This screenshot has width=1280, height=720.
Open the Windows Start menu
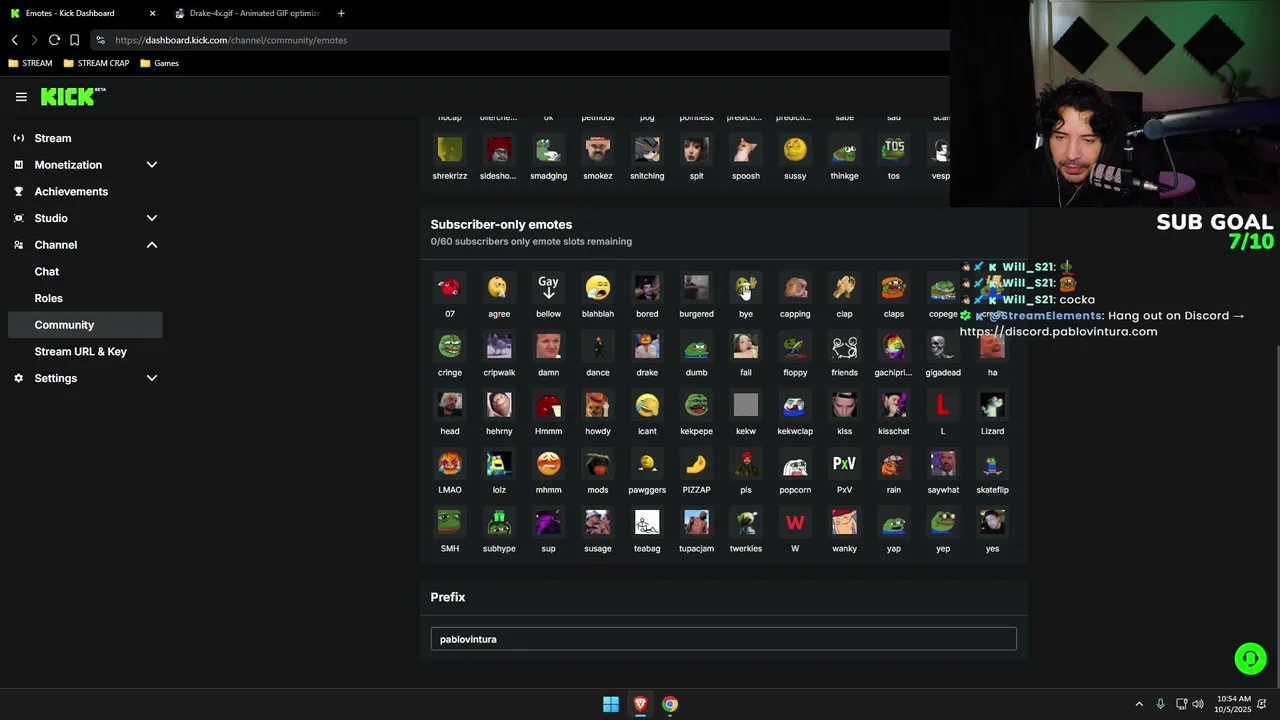(x=611, y=704)
